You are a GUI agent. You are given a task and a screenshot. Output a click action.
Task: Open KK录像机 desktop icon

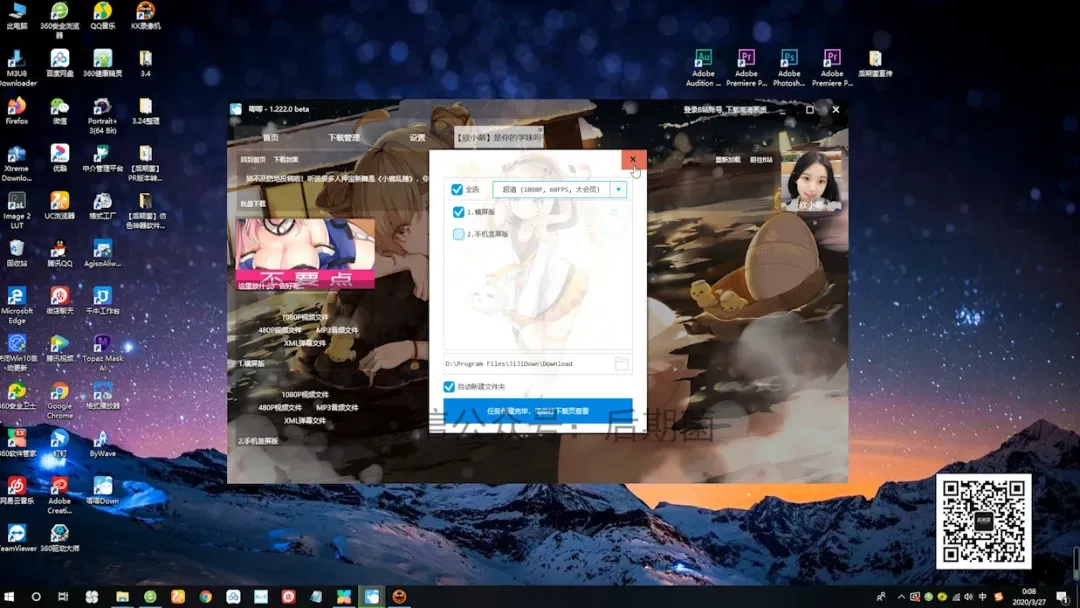click(x=145, y=16)
